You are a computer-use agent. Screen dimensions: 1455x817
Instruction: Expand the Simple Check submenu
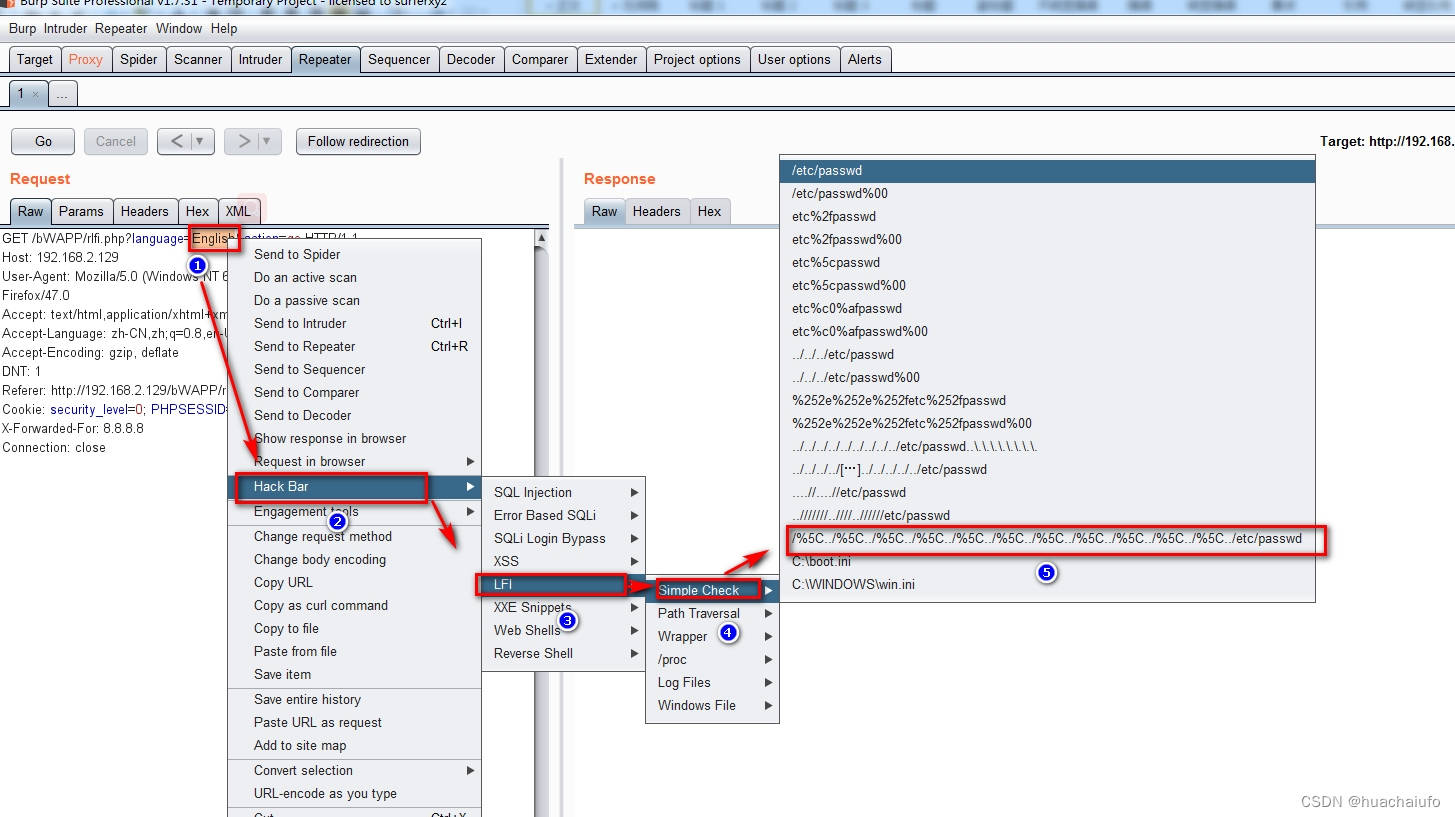click(x=713, y=590)
